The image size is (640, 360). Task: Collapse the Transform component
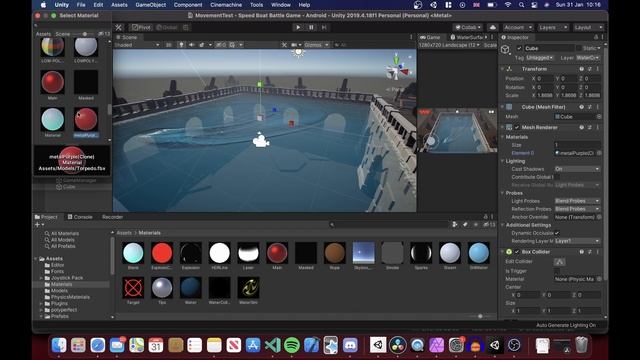pyautogui.click(x=502, y=69)
